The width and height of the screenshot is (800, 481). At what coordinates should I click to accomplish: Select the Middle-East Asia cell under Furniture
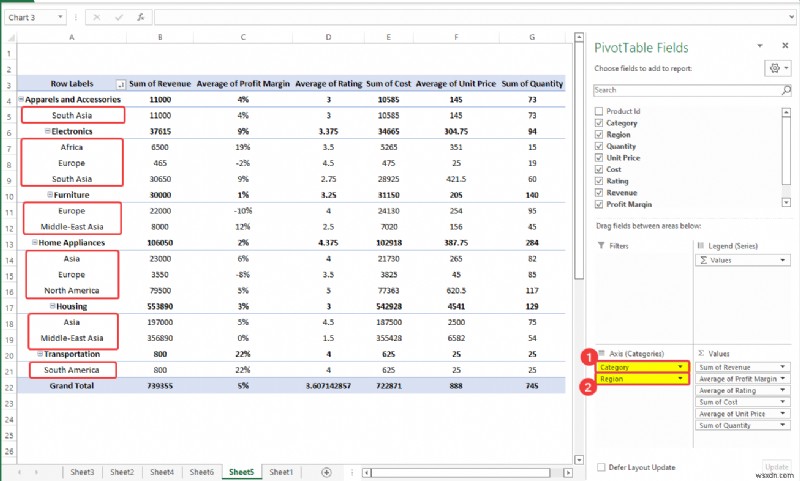72,226
